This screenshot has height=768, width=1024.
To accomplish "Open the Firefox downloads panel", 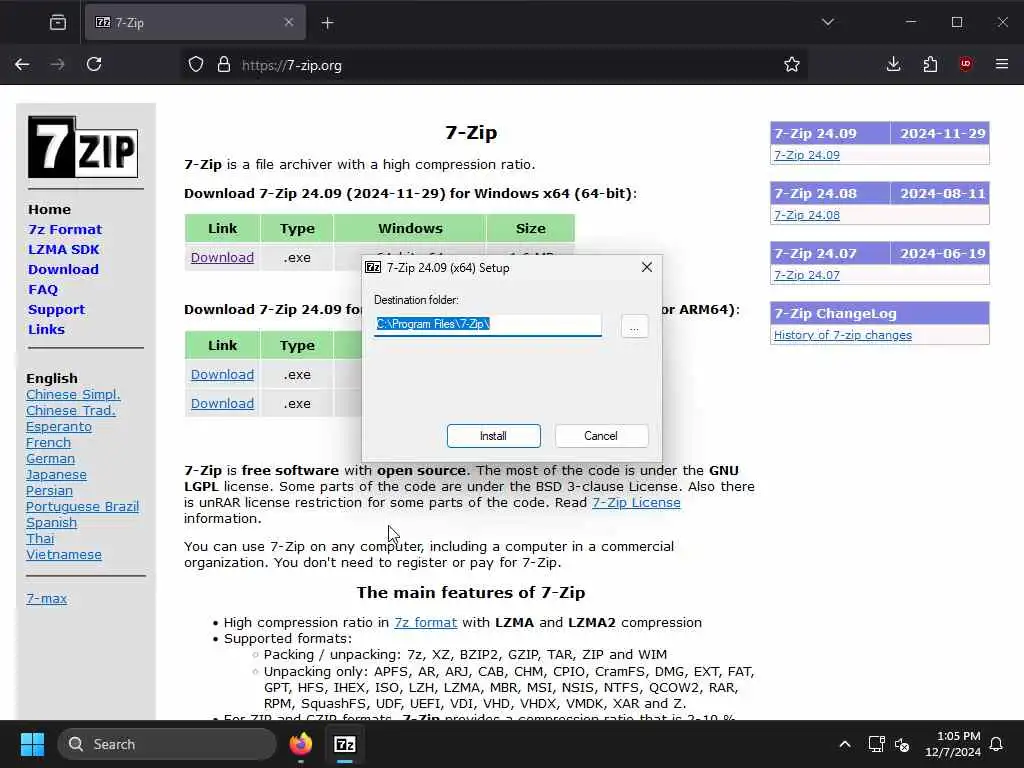I will tap(893, 64).
